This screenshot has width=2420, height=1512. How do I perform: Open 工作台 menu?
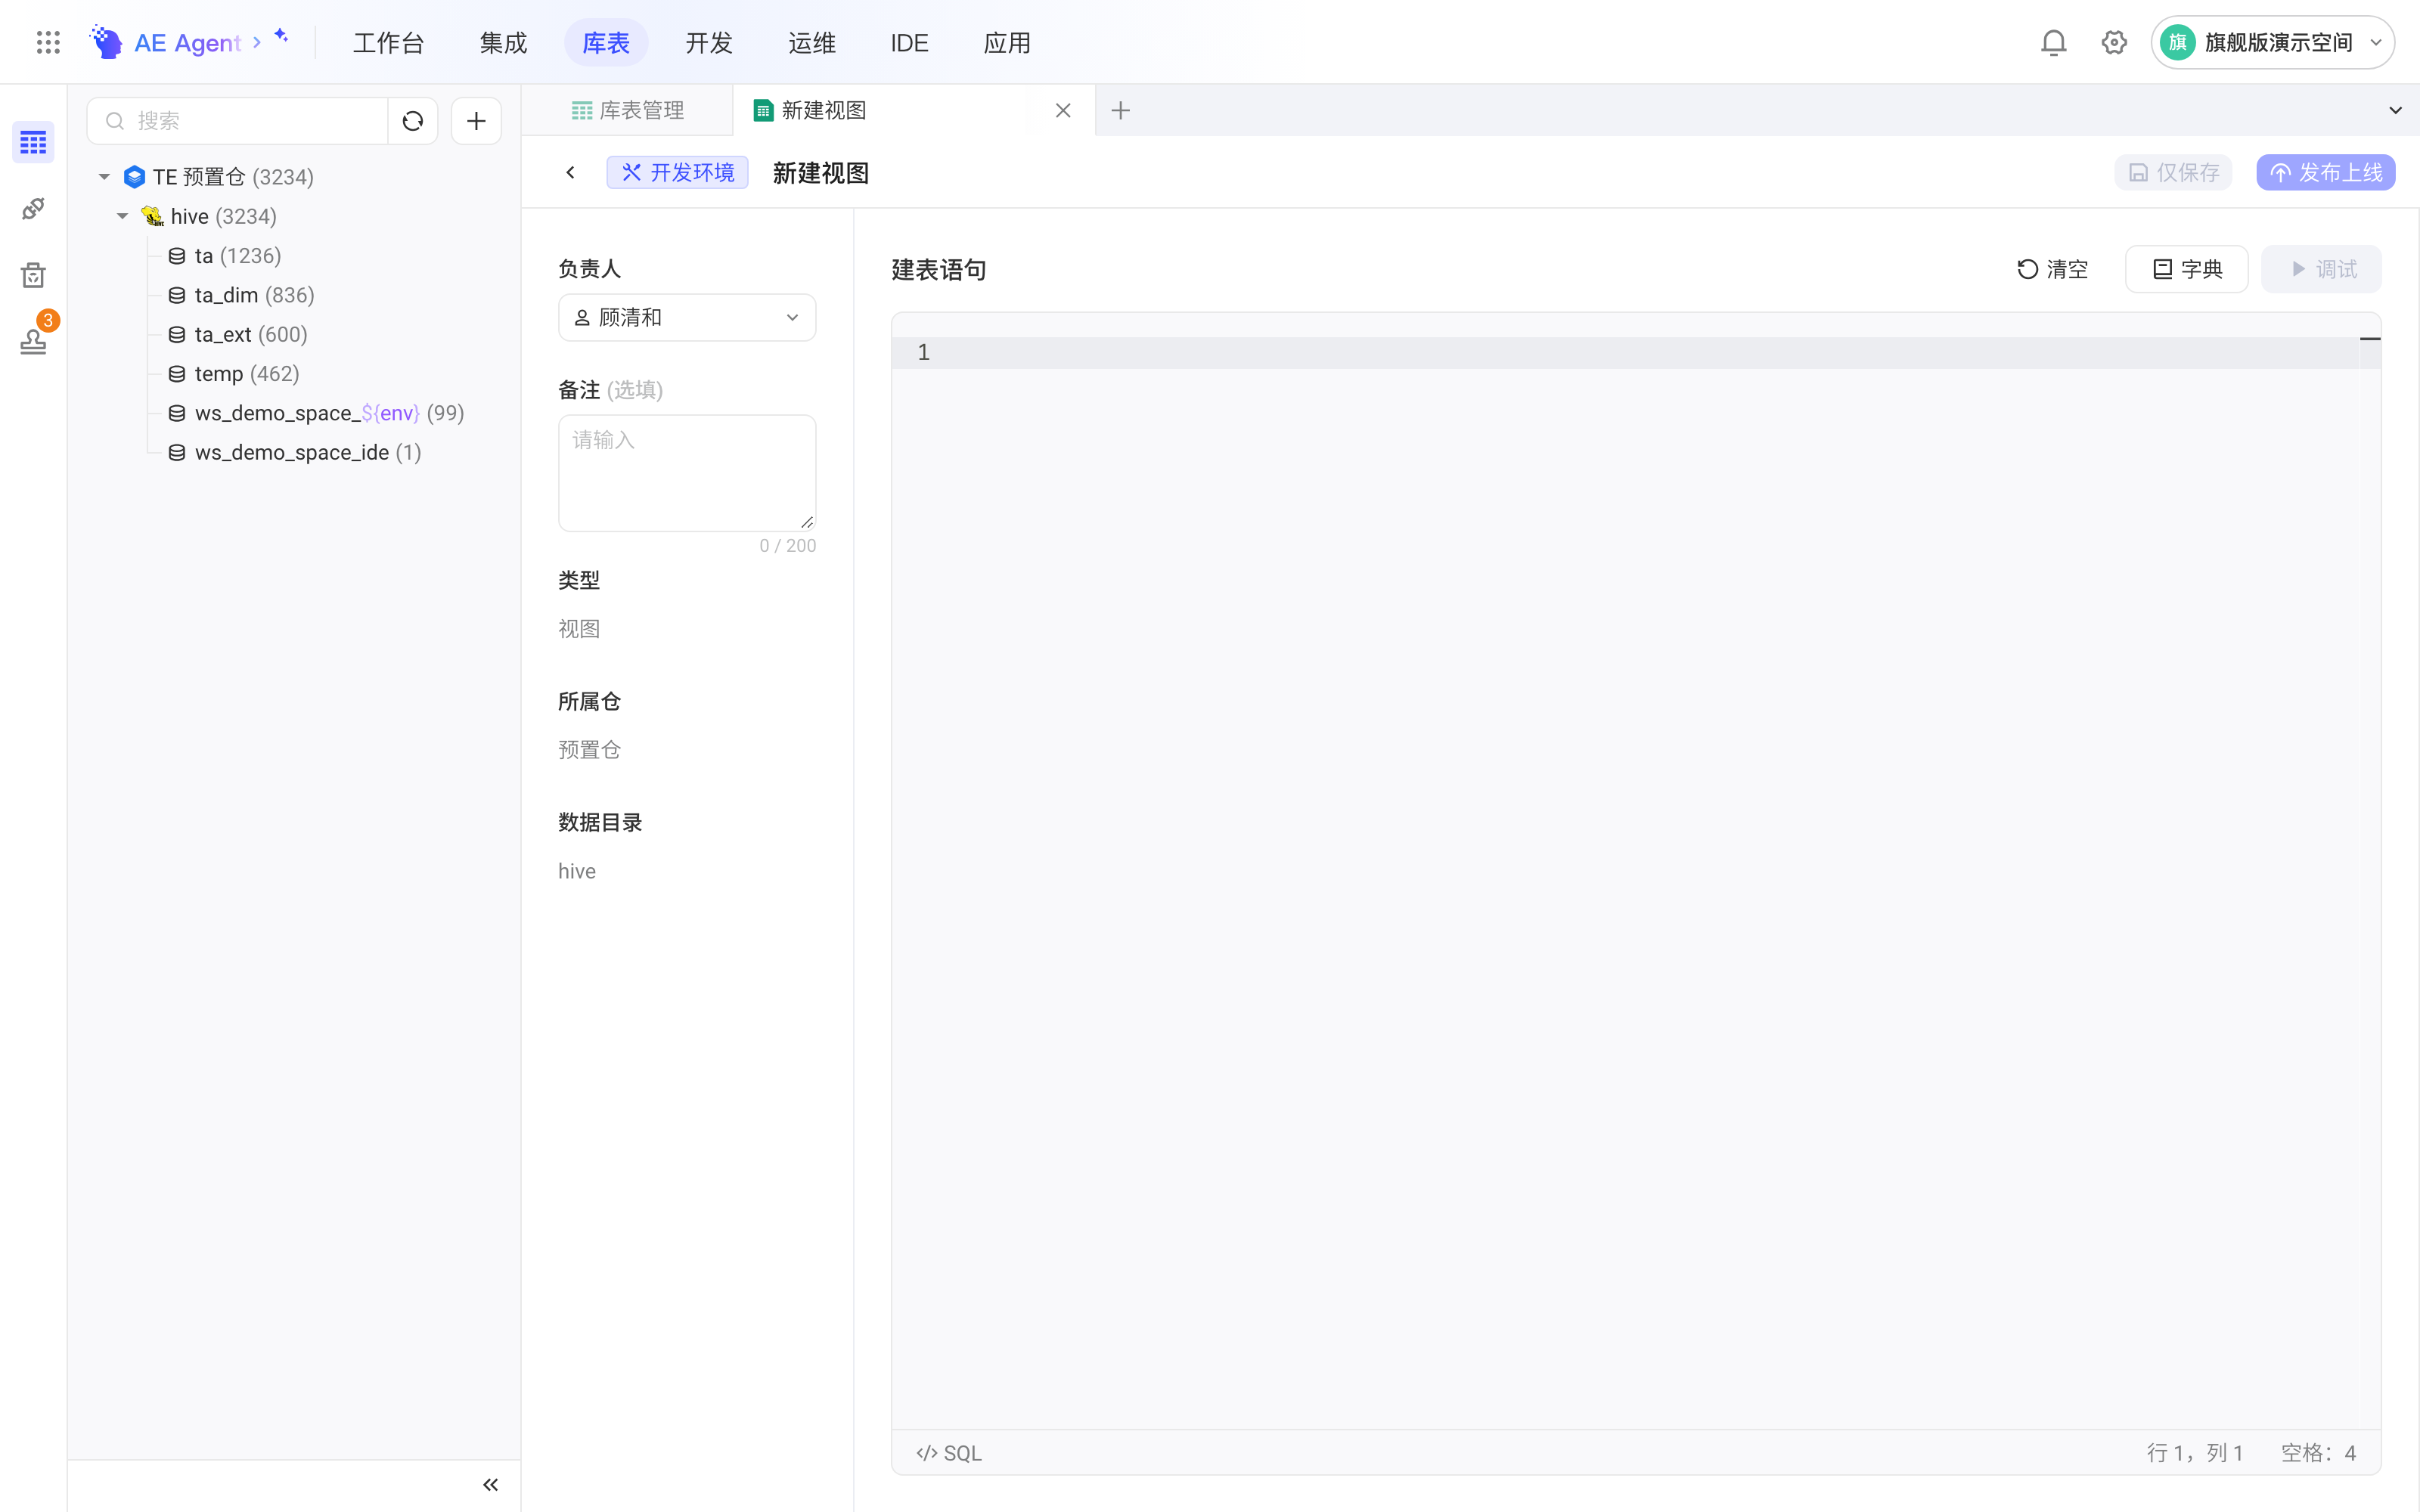pos(388,43)
